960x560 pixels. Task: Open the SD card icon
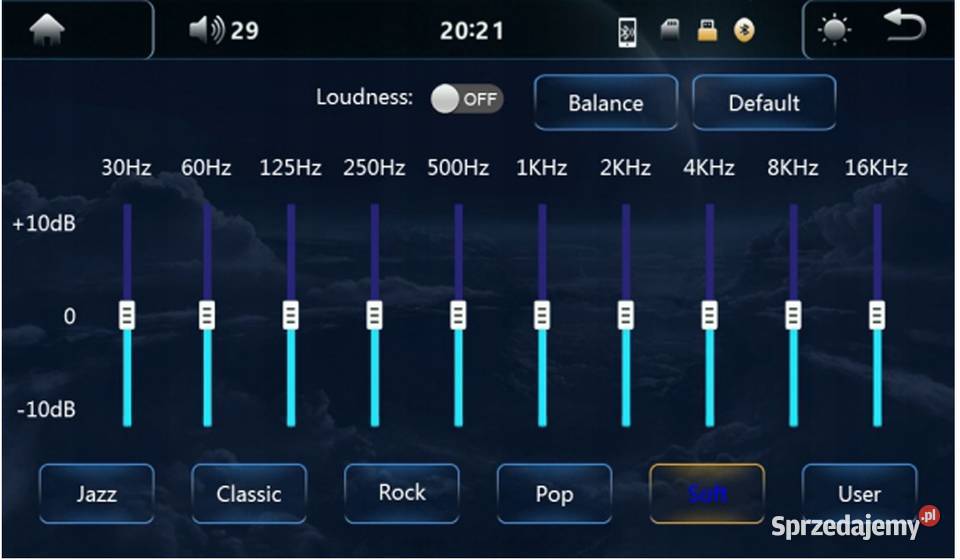[670, 29]
